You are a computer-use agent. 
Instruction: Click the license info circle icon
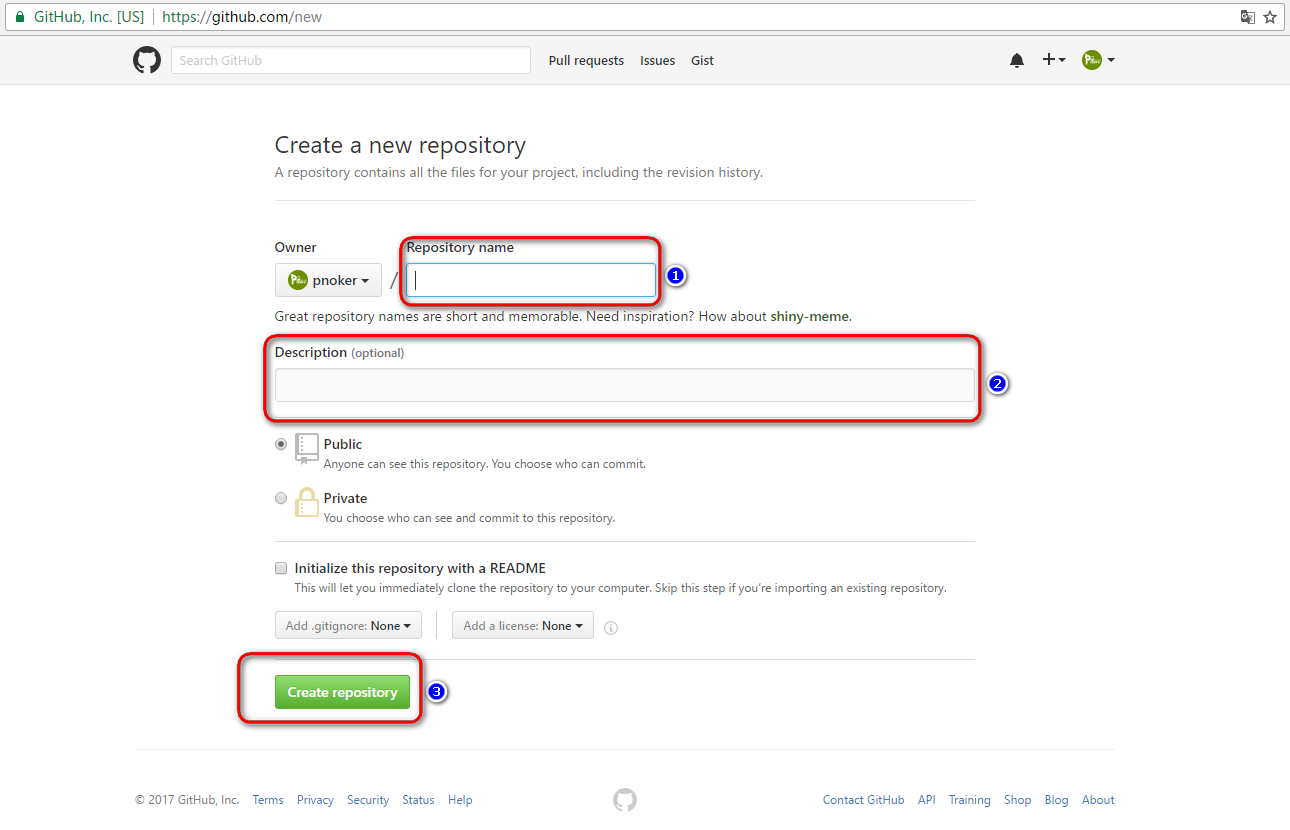click(x=611, y=628)
